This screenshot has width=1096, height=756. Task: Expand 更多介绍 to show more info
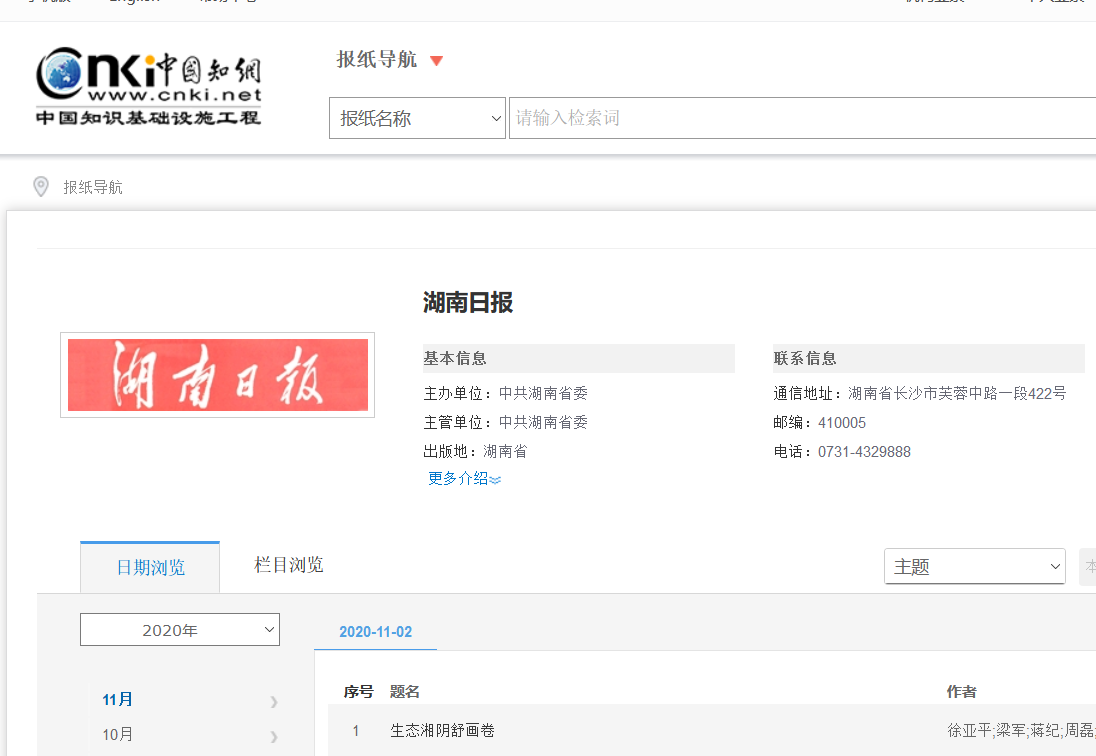tap(464, 479)
